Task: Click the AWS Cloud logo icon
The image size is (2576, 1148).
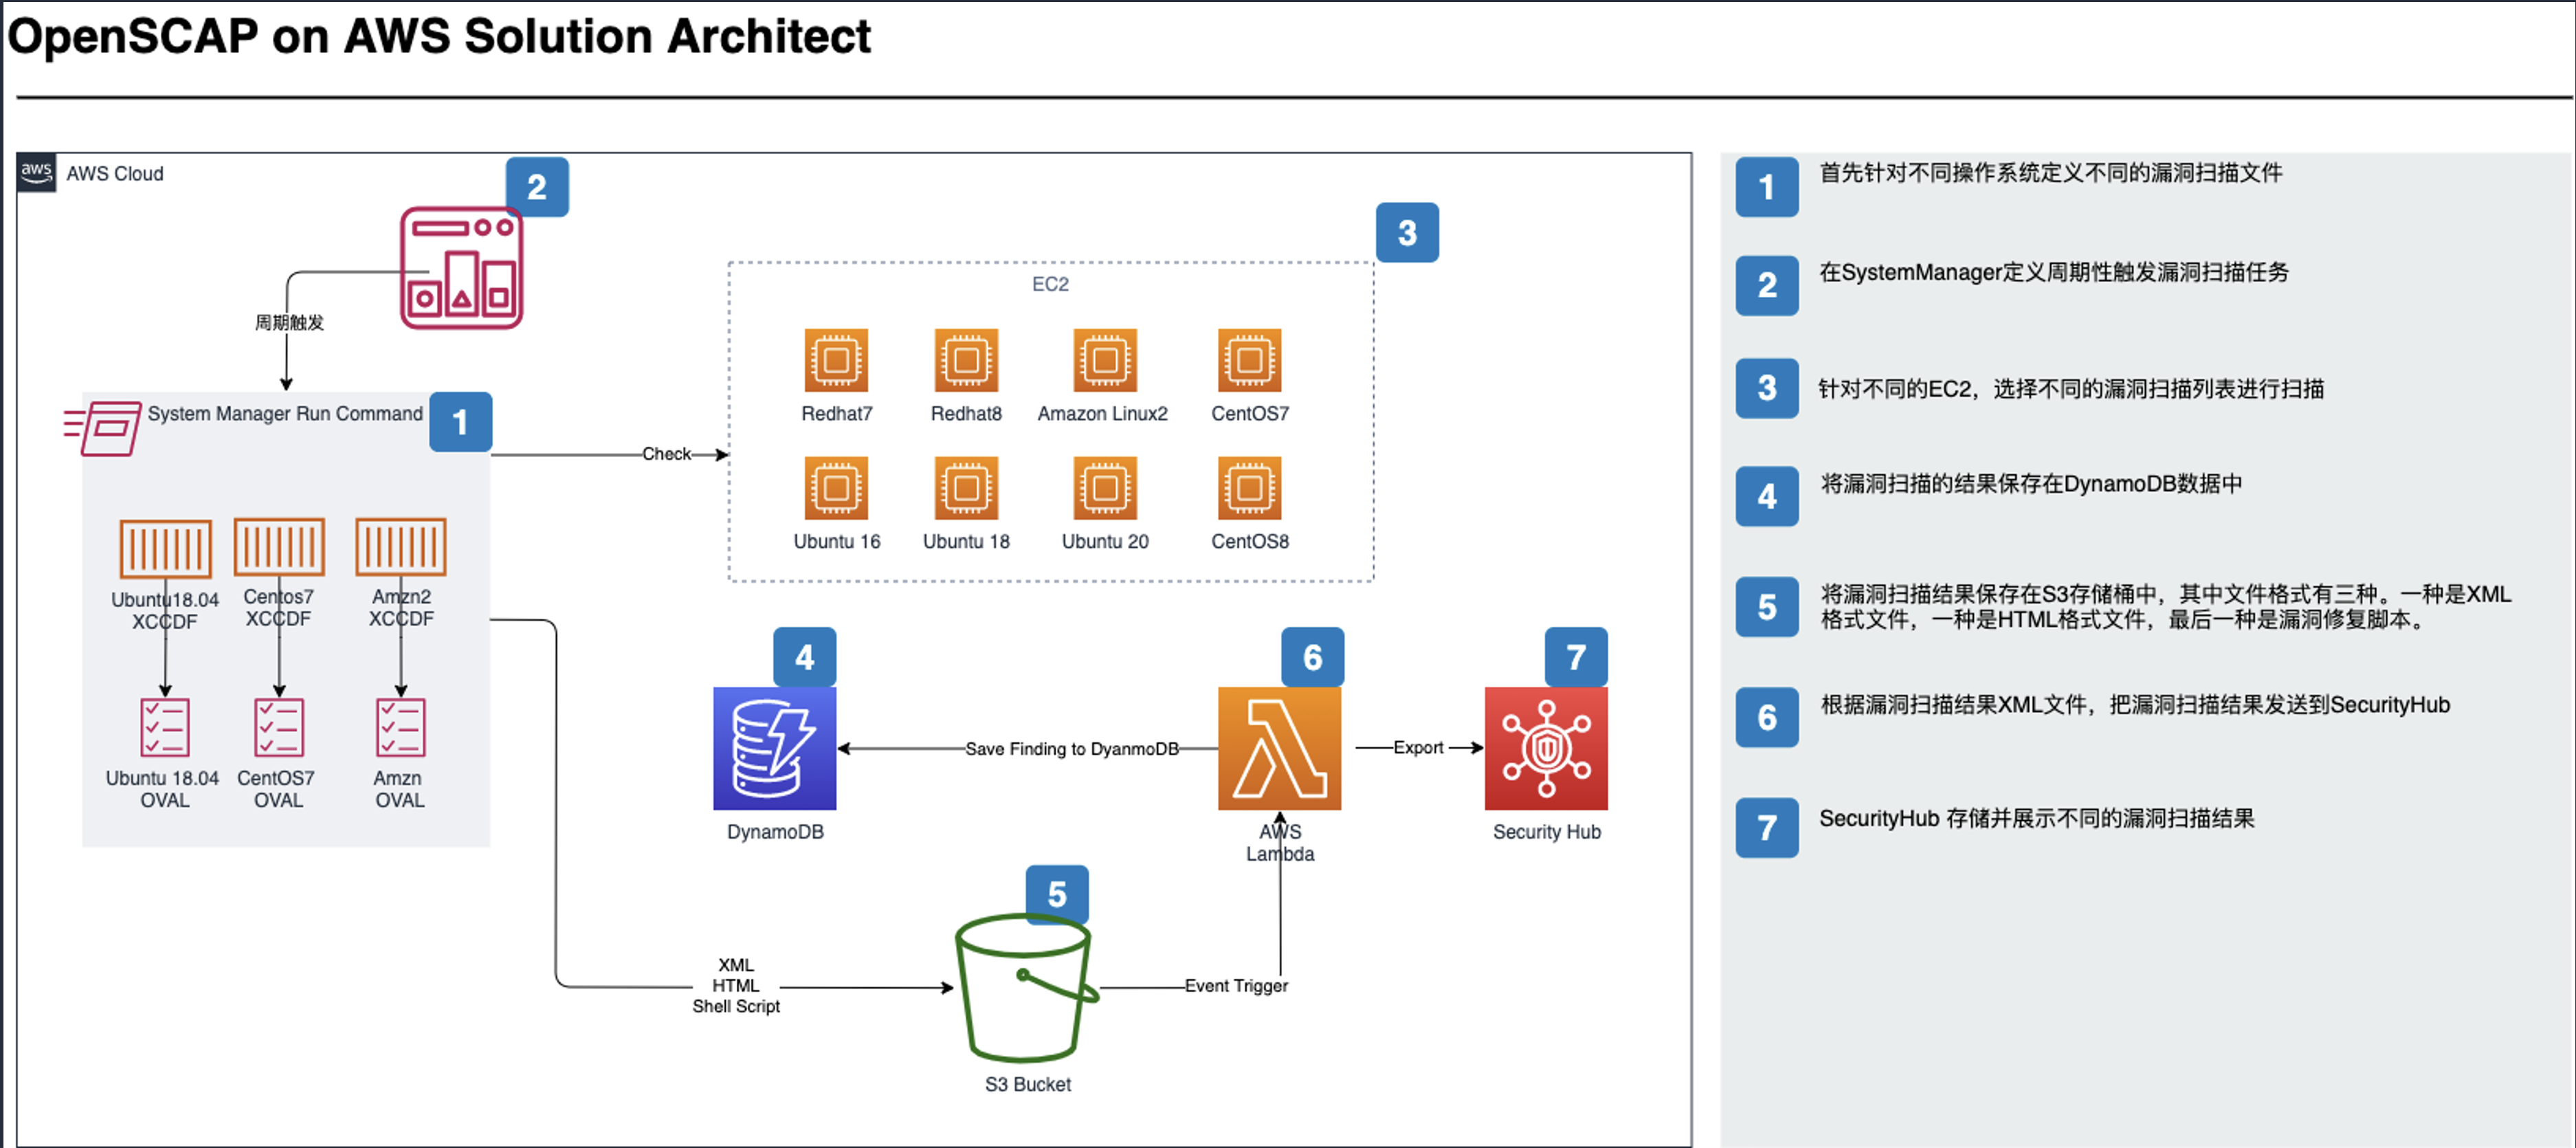Action: (36, 173)
